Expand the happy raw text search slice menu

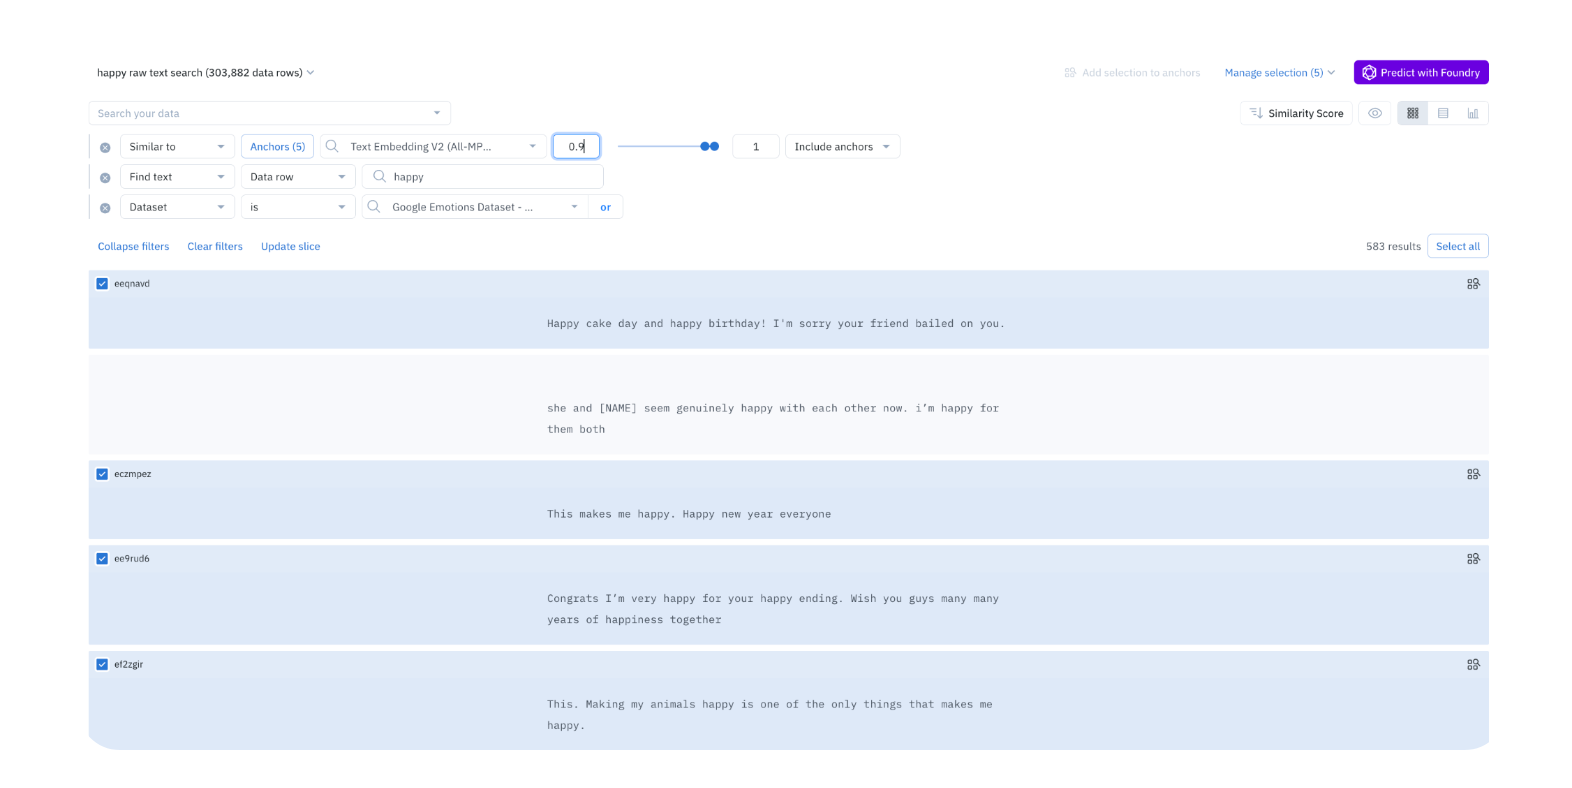pos(205,73)
